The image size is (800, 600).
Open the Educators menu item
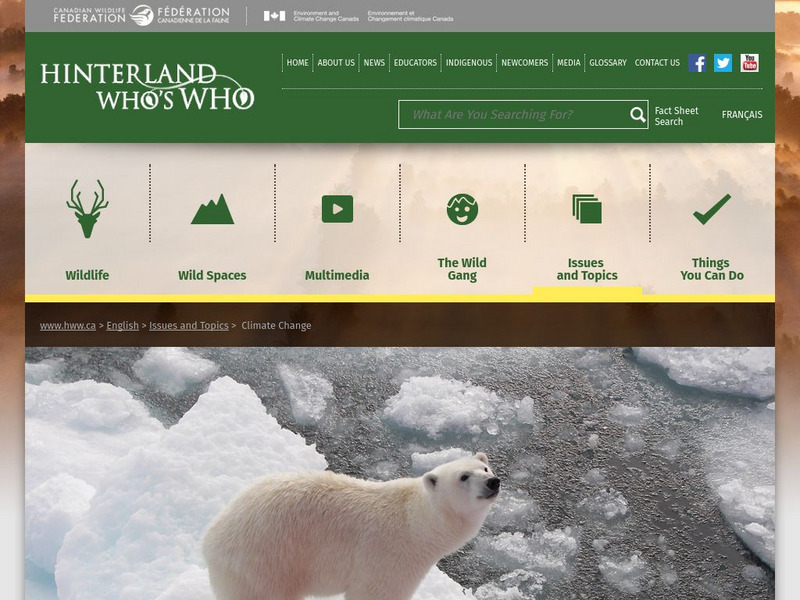click(x=415, y=63)
